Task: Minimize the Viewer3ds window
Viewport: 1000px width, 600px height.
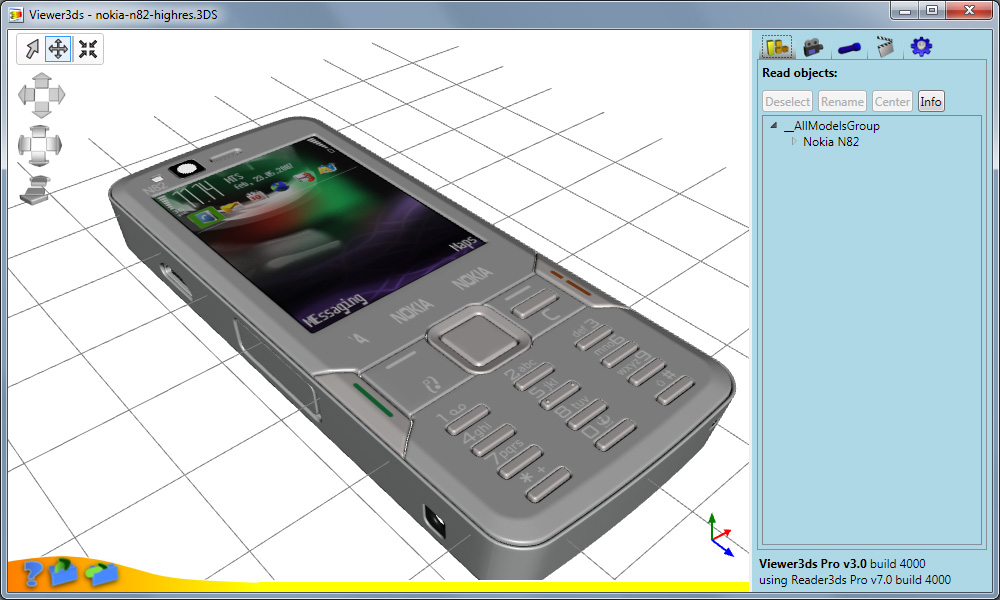Action: point(904,11)
